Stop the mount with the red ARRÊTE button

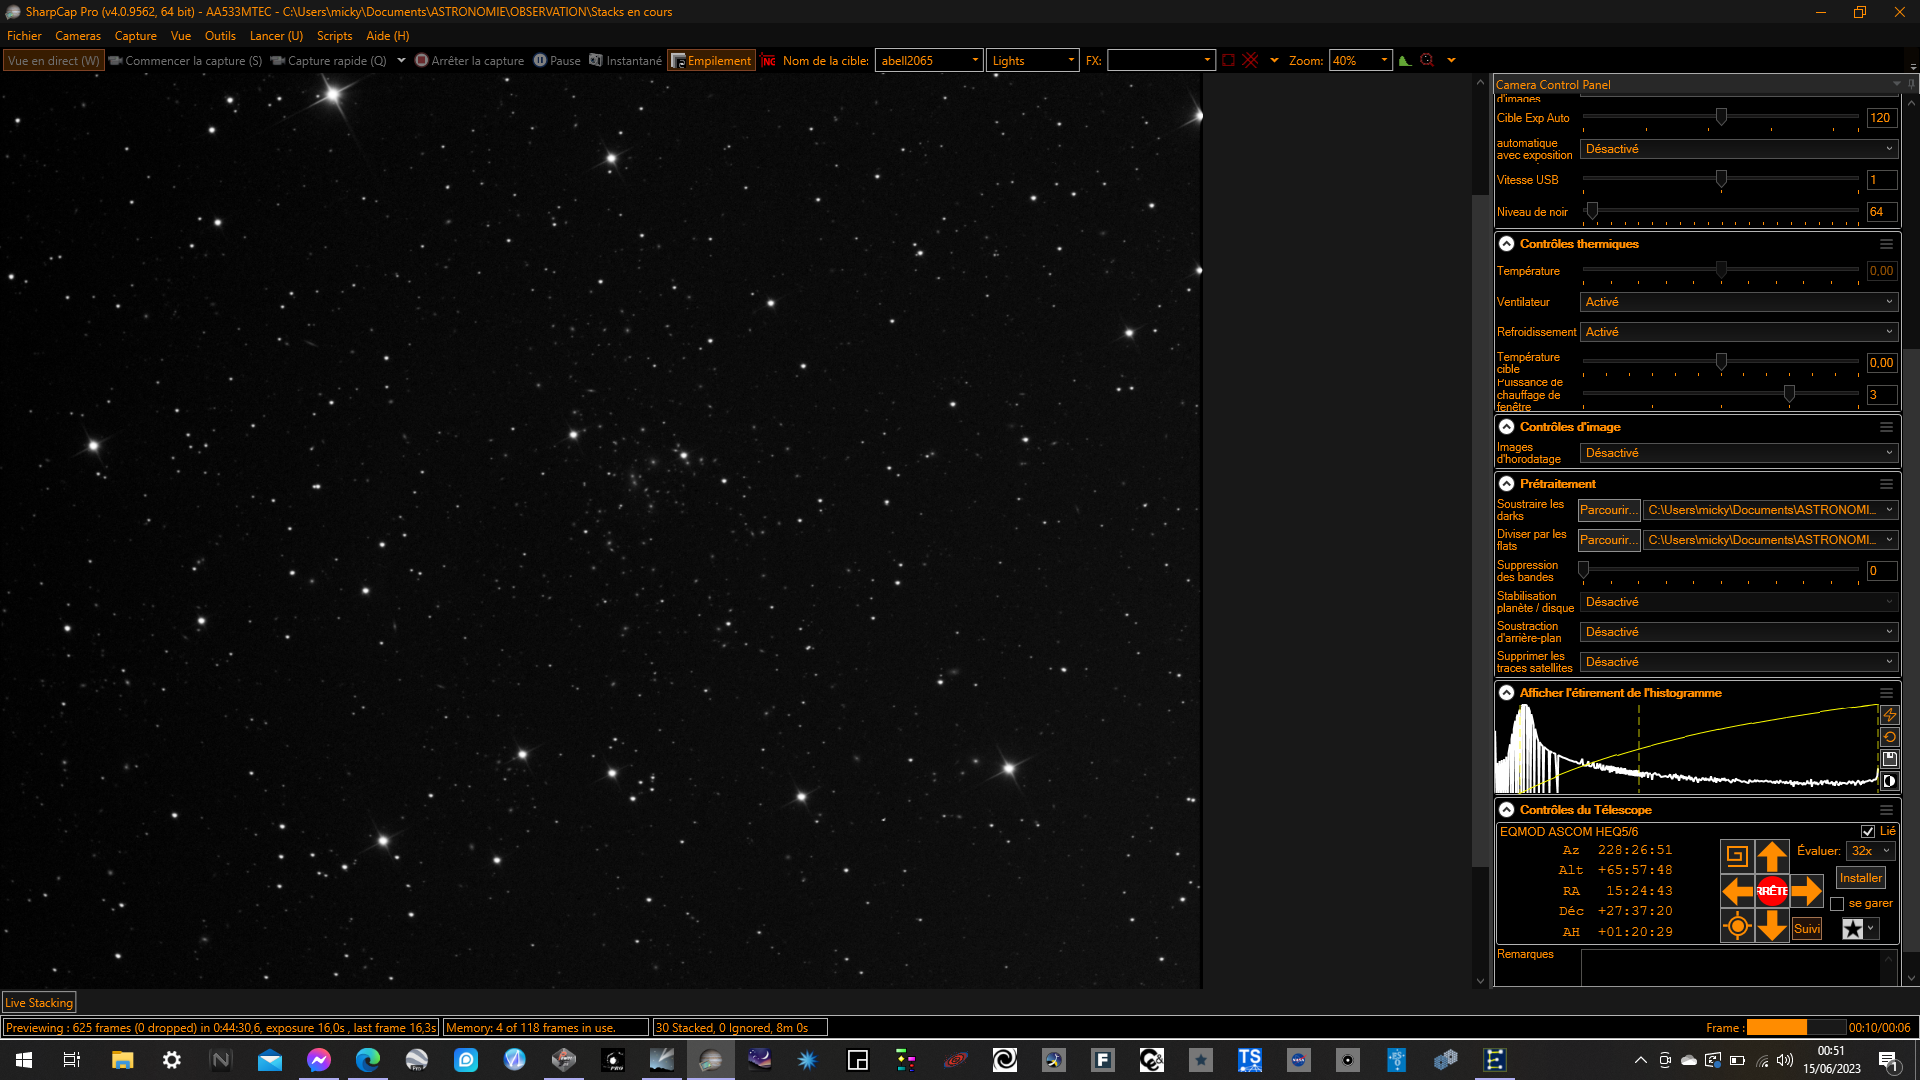(1772, 890)
